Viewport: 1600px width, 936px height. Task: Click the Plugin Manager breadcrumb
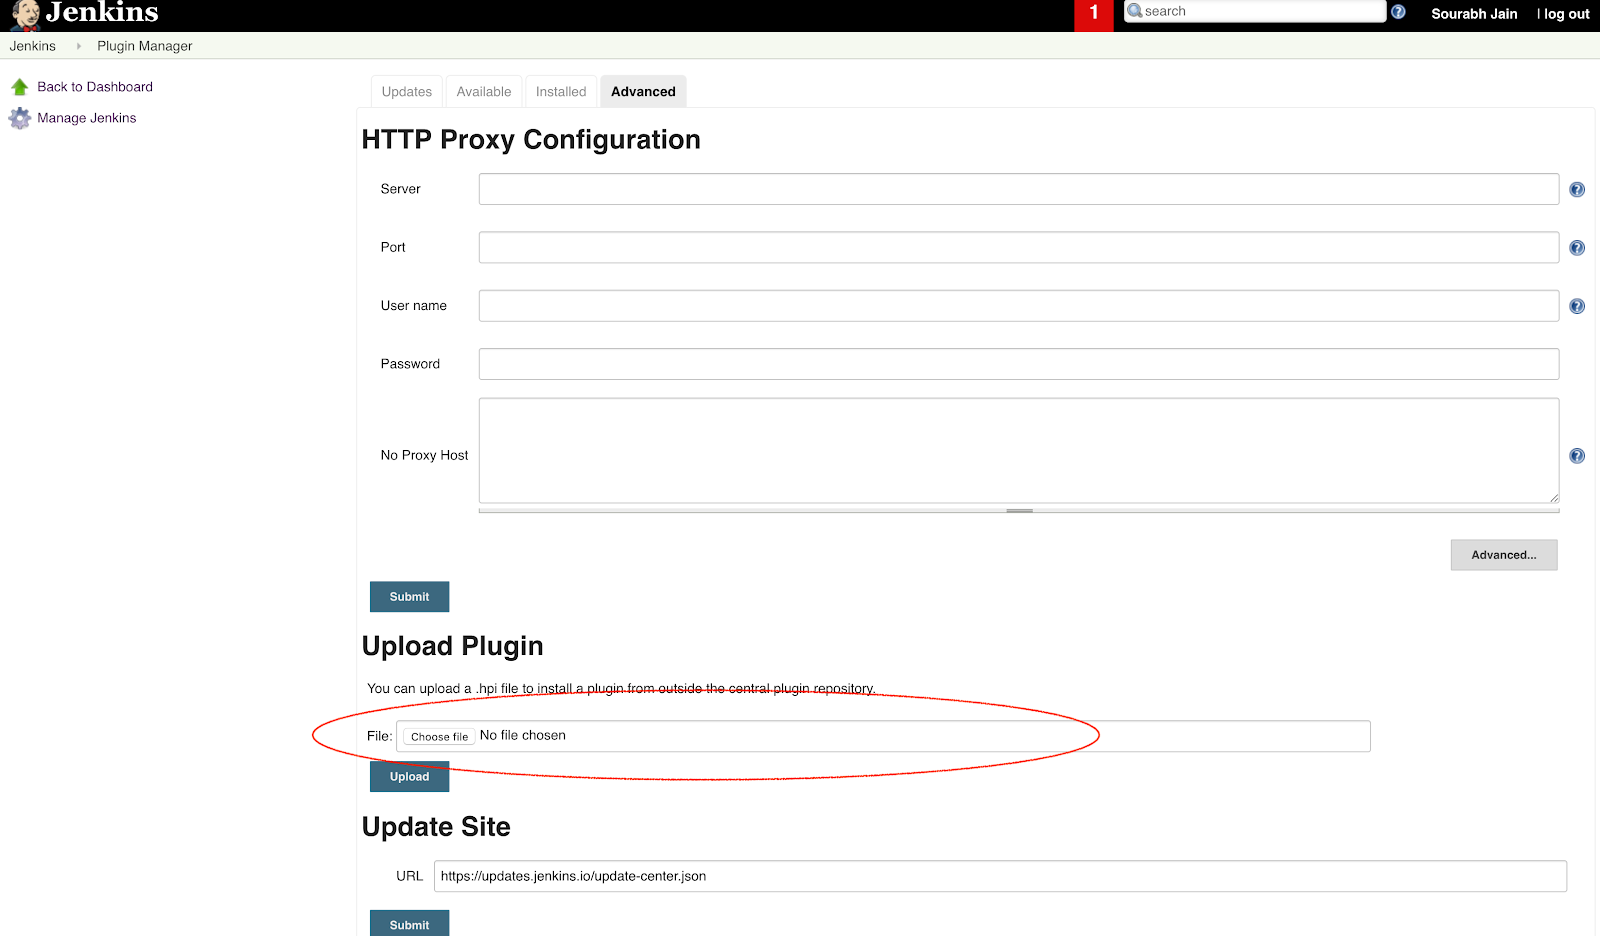(x=145, y=46)
